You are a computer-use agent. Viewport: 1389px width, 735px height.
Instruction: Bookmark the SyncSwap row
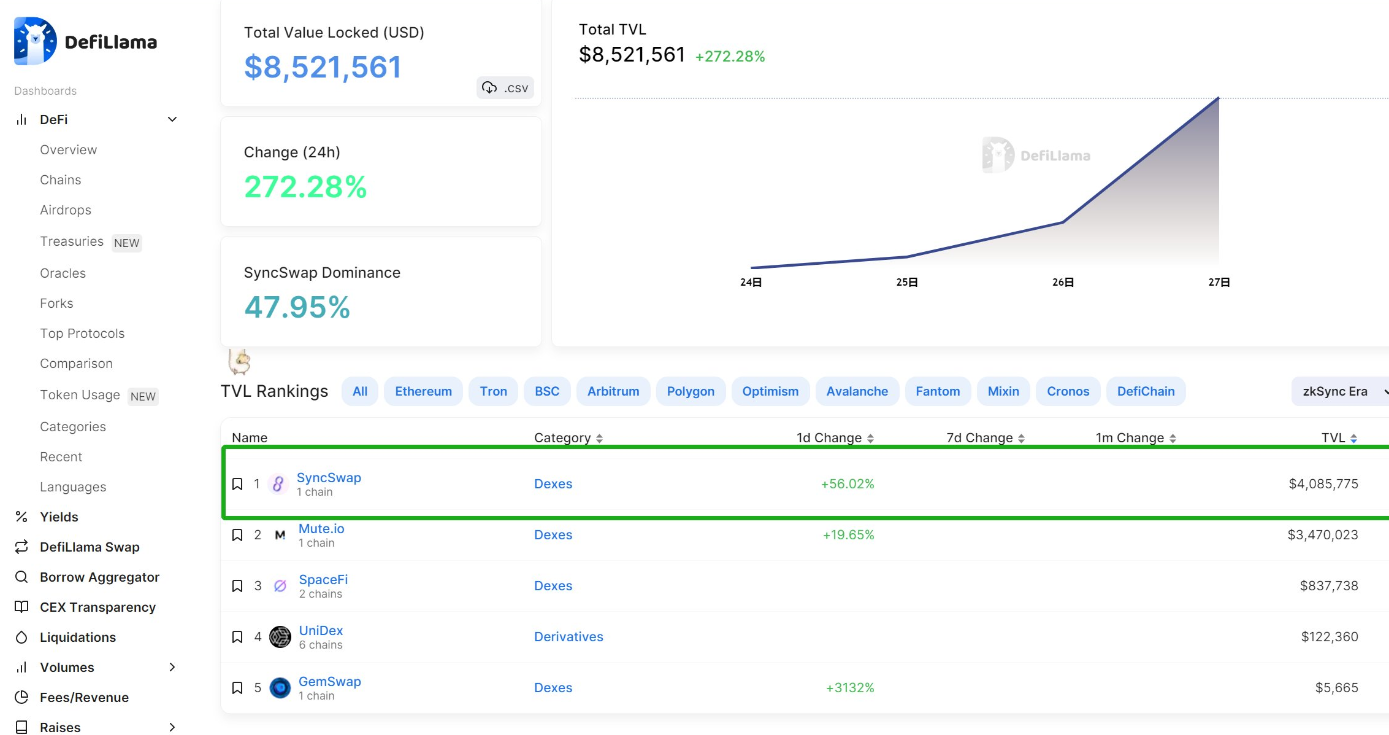(237, 484)
